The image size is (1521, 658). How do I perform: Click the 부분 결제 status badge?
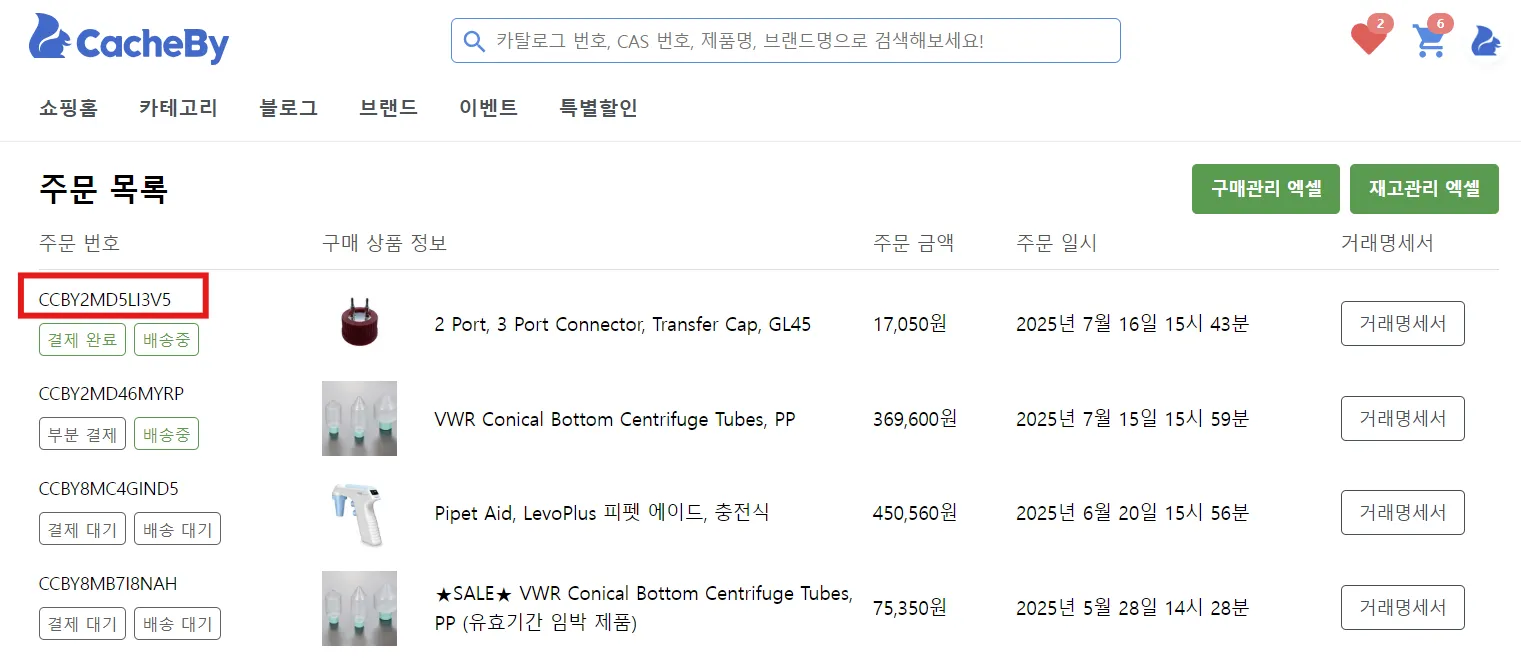83,435
